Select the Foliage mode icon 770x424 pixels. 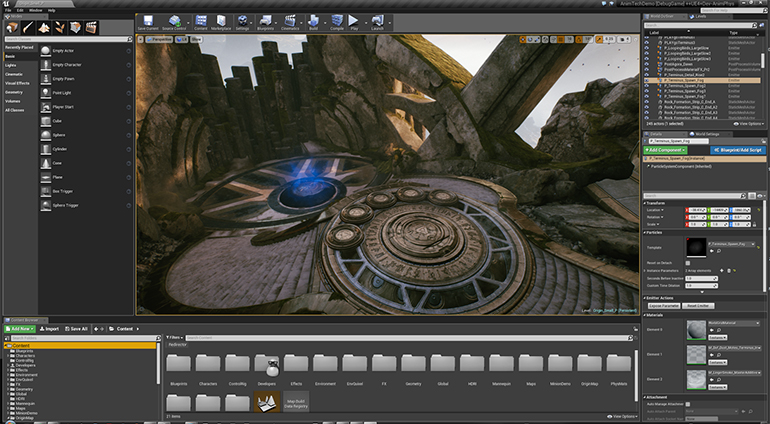click(59, 28)
